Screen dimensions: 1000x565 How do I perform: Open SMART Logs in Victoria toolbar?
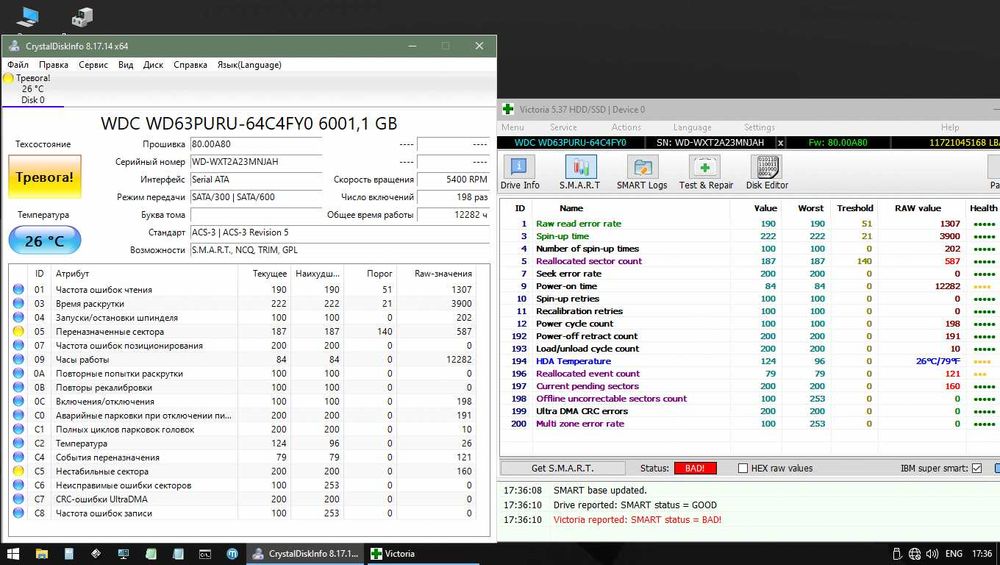642,172
